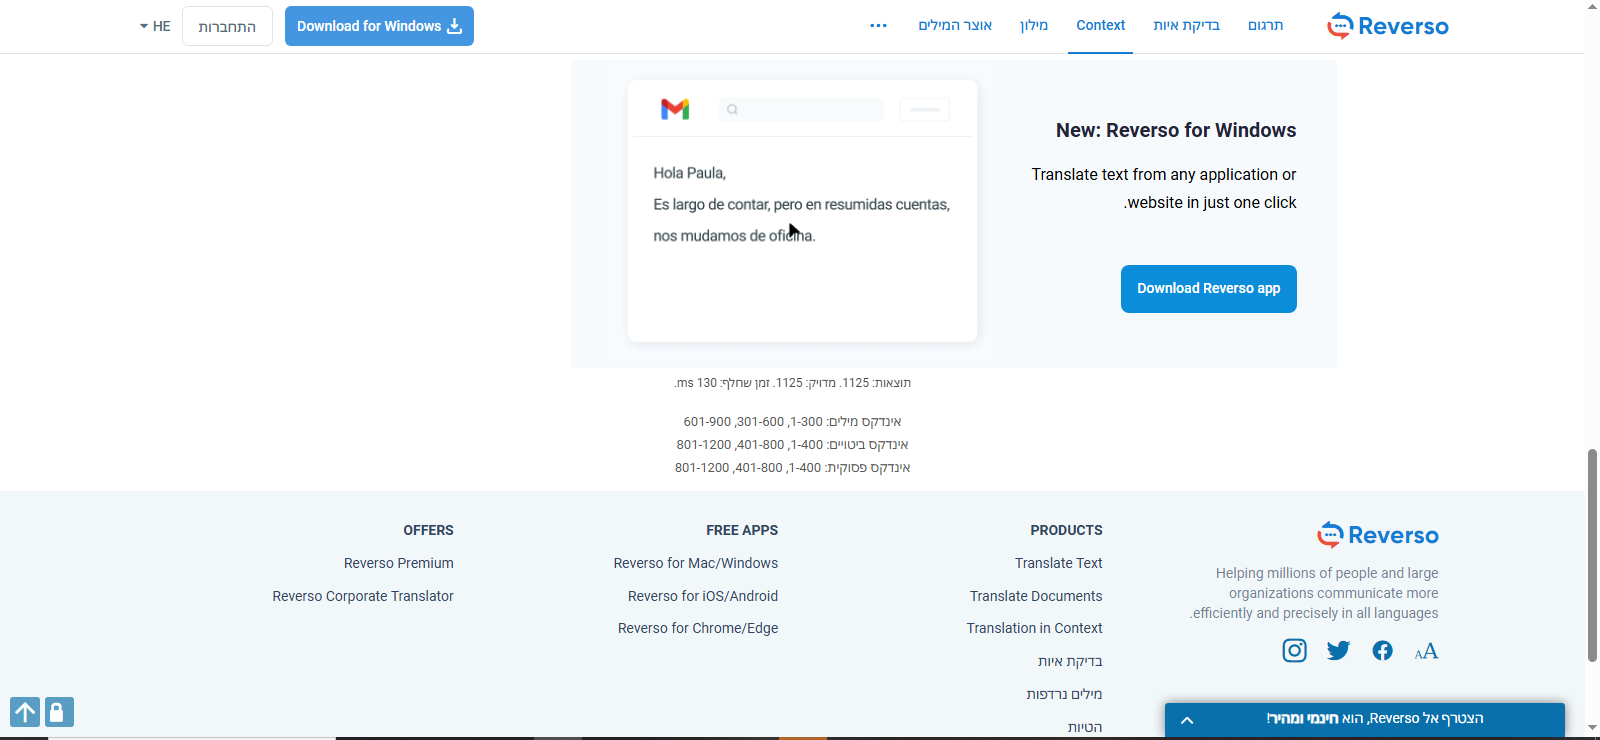Open Translate Documents link
The width and height of the screenshot is (1600, 740).
(x=1036, y=596)
